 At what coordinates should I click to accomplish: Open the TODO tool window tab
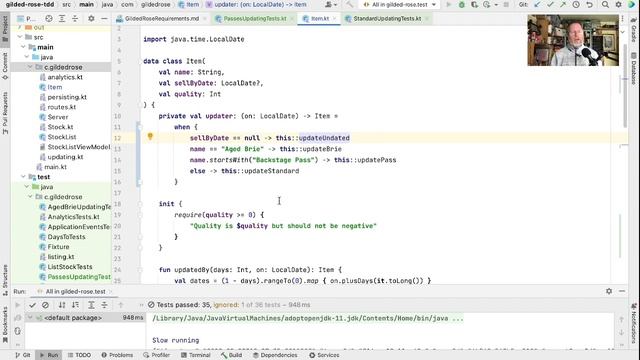click(80, 355)
